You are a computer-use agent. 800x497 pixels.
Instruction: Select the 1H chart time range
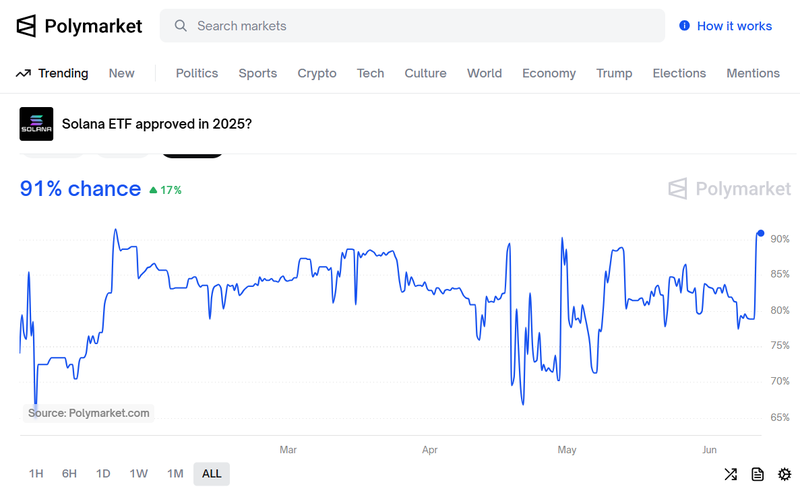click(36, 474)
